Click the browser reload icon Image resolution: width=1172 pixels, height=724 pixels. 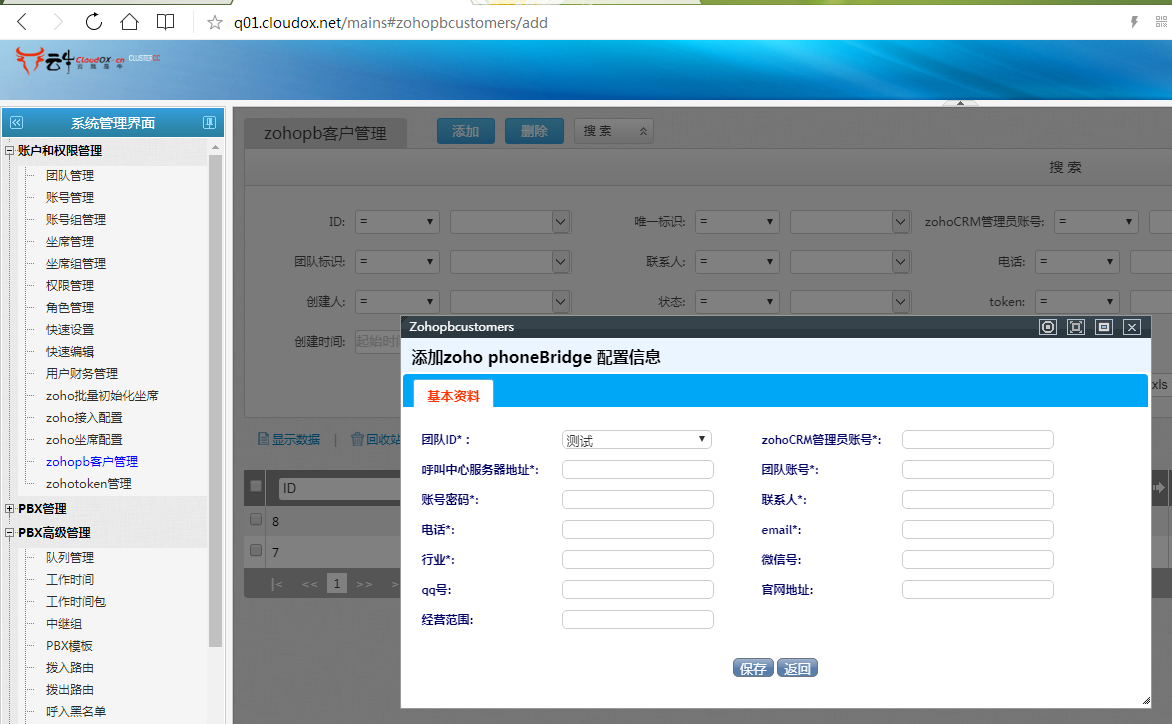(93, 22)
